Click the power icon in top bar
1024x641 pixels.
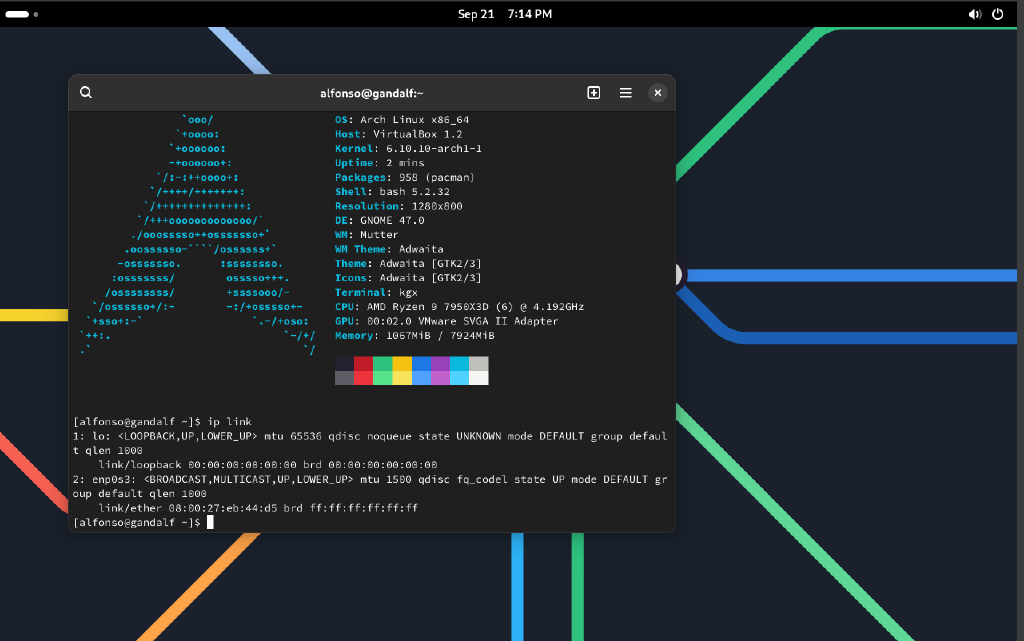pos(997,15)
